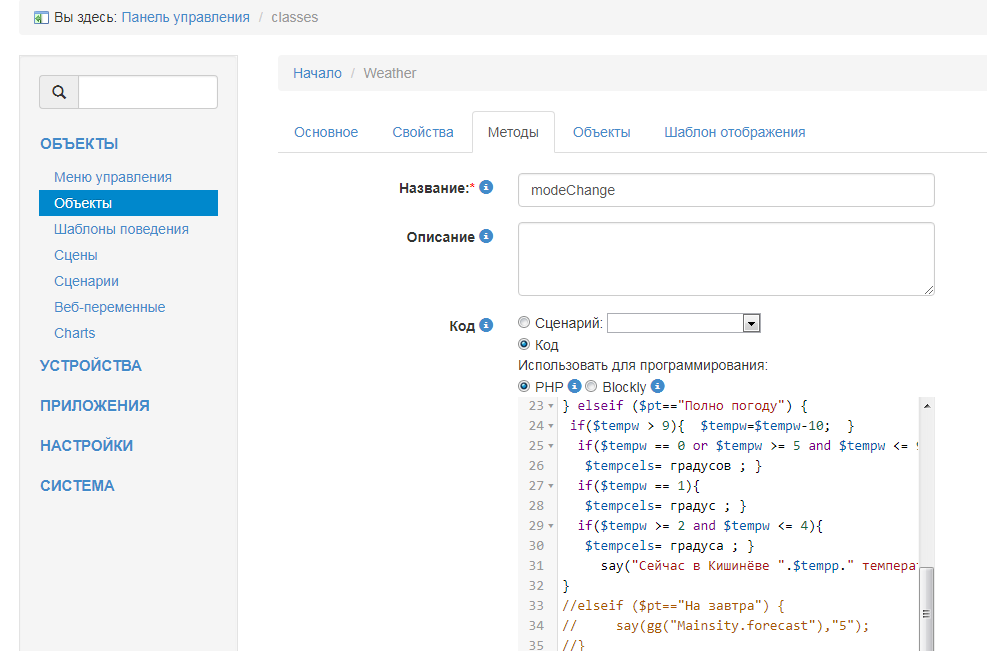987x651 pixels.
Task: Collapse code fold arrow on line 29
Action: [x=552, y=526]
